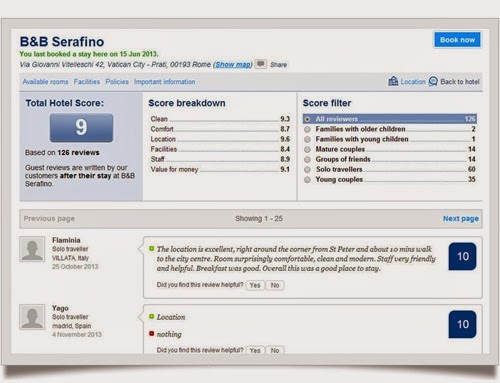
Task: Click the total hotel score 9 badge
Action: click(81, 128)
